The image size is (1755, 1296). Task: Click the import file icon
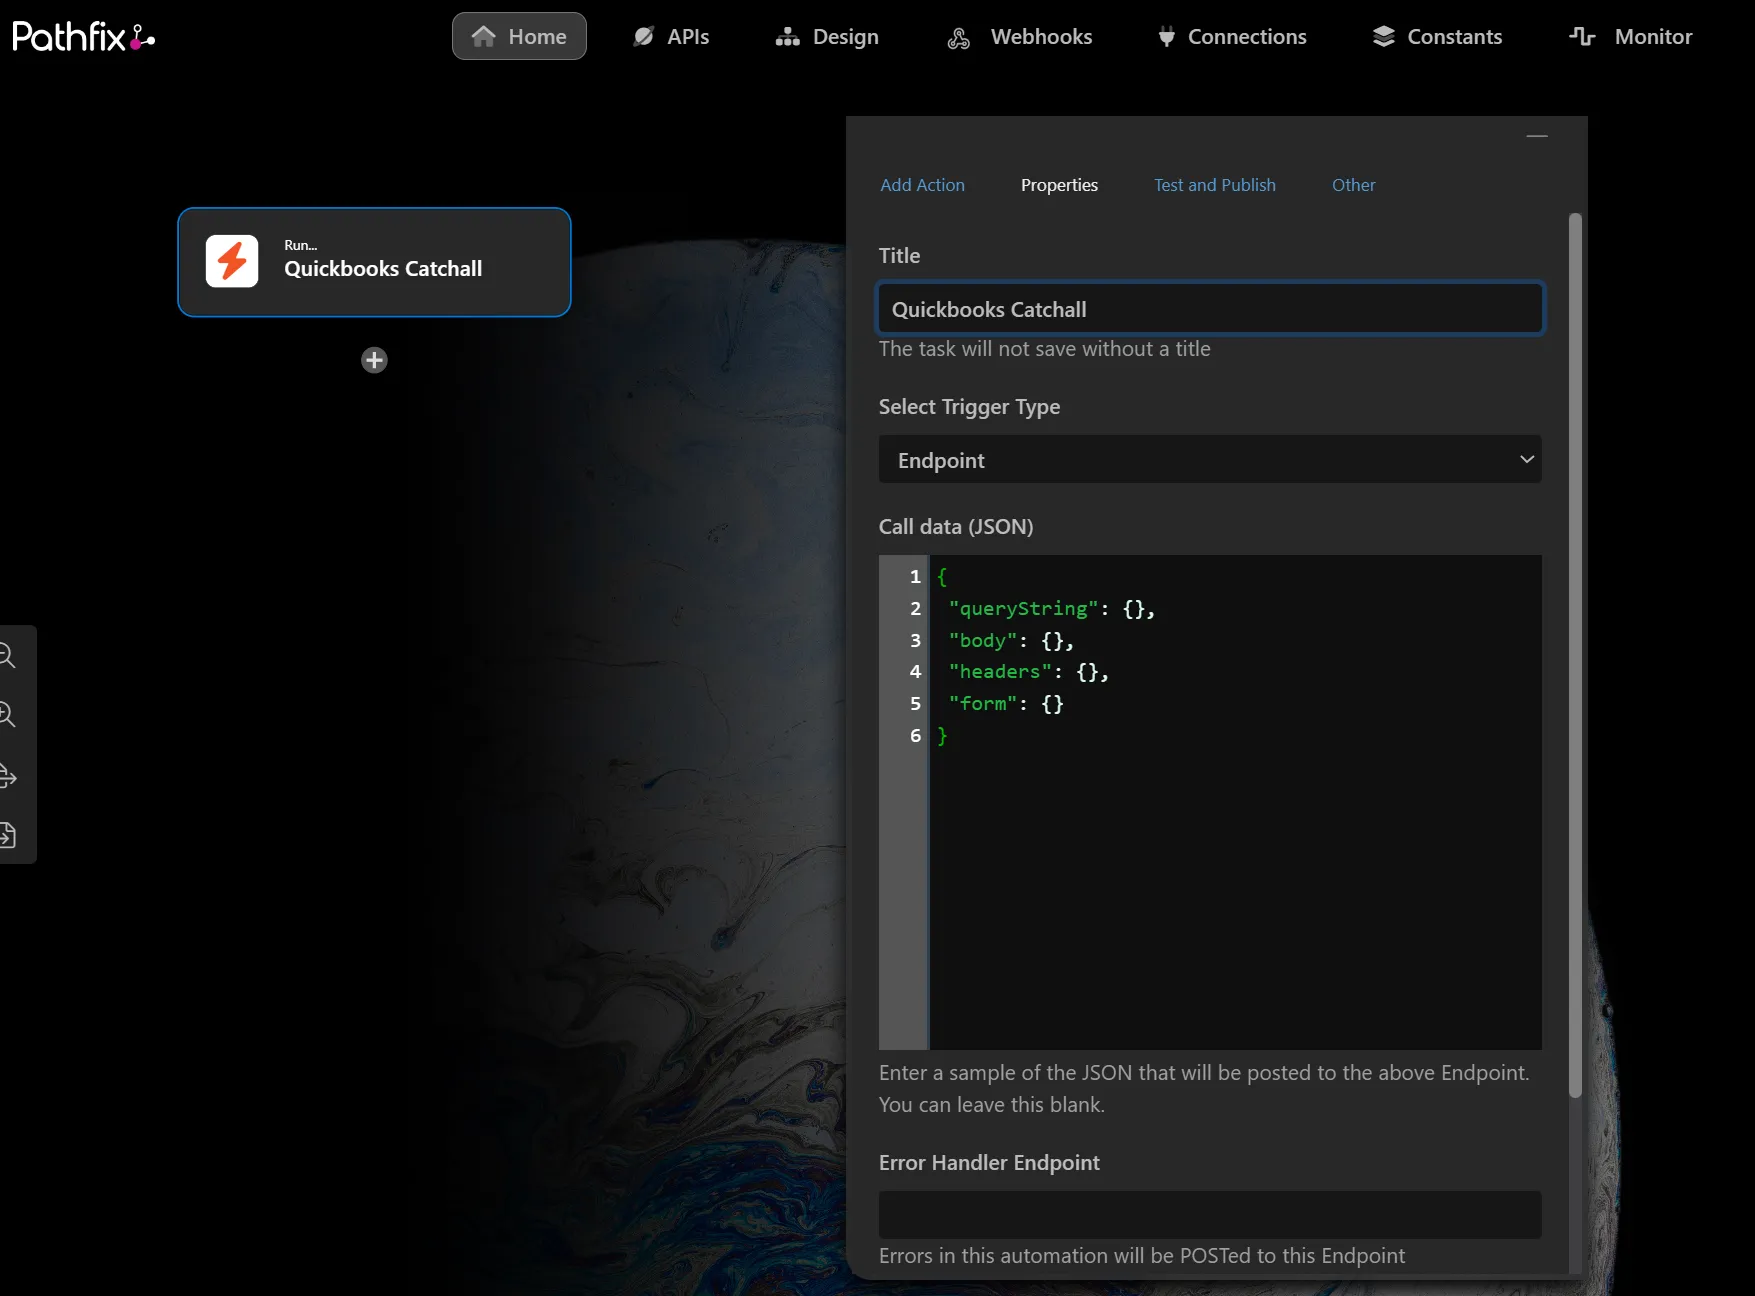click(7, 835)
